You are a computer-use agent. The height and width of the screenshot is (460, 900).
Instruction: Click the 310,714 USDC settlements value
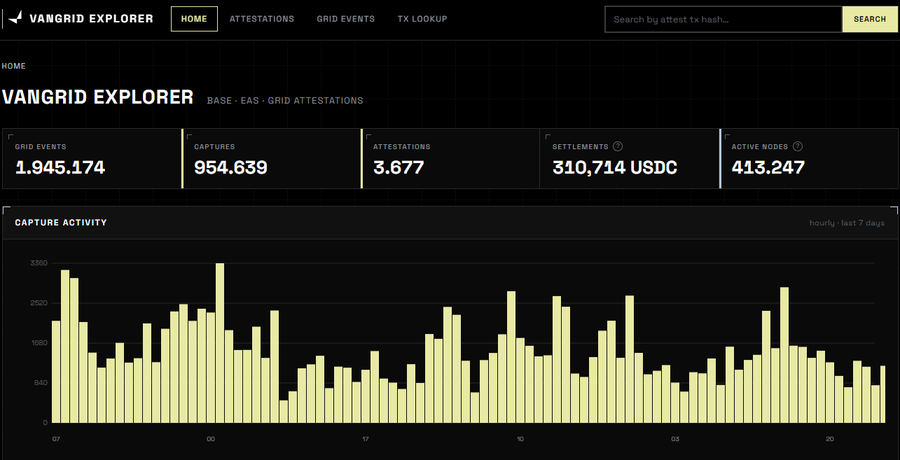point(615,168)
